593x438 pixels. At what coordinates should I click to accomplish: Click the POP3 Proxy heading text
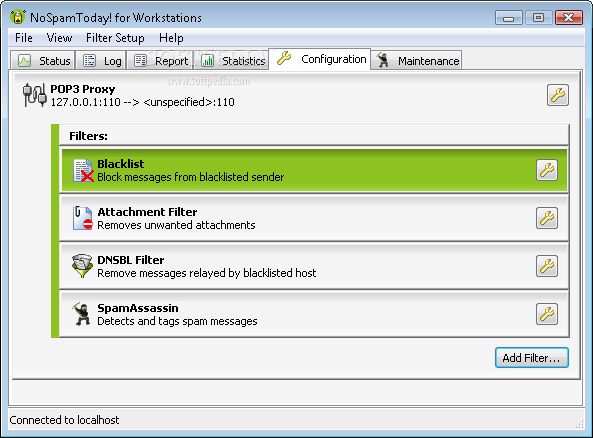[82, 89]
